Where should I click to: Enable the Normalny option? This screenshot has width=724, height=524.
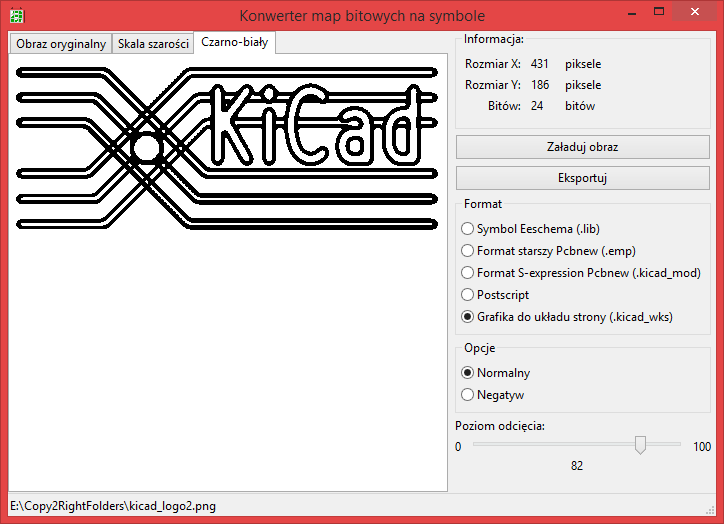tap(495, 373)
